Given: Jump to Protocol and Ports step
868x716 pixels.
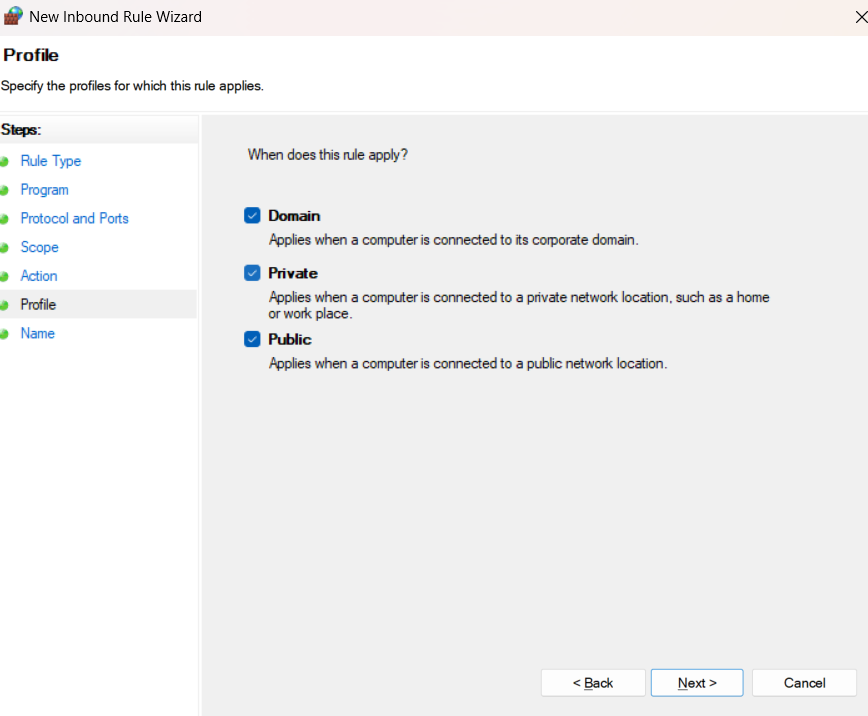Looking at the screenshot, I should (x=75, y=219).
